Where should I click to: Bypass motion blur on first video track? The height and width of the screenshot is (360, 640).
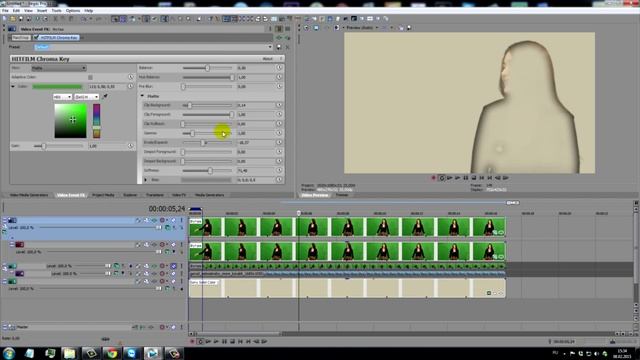pyautogui.click(x=138, y=220)
